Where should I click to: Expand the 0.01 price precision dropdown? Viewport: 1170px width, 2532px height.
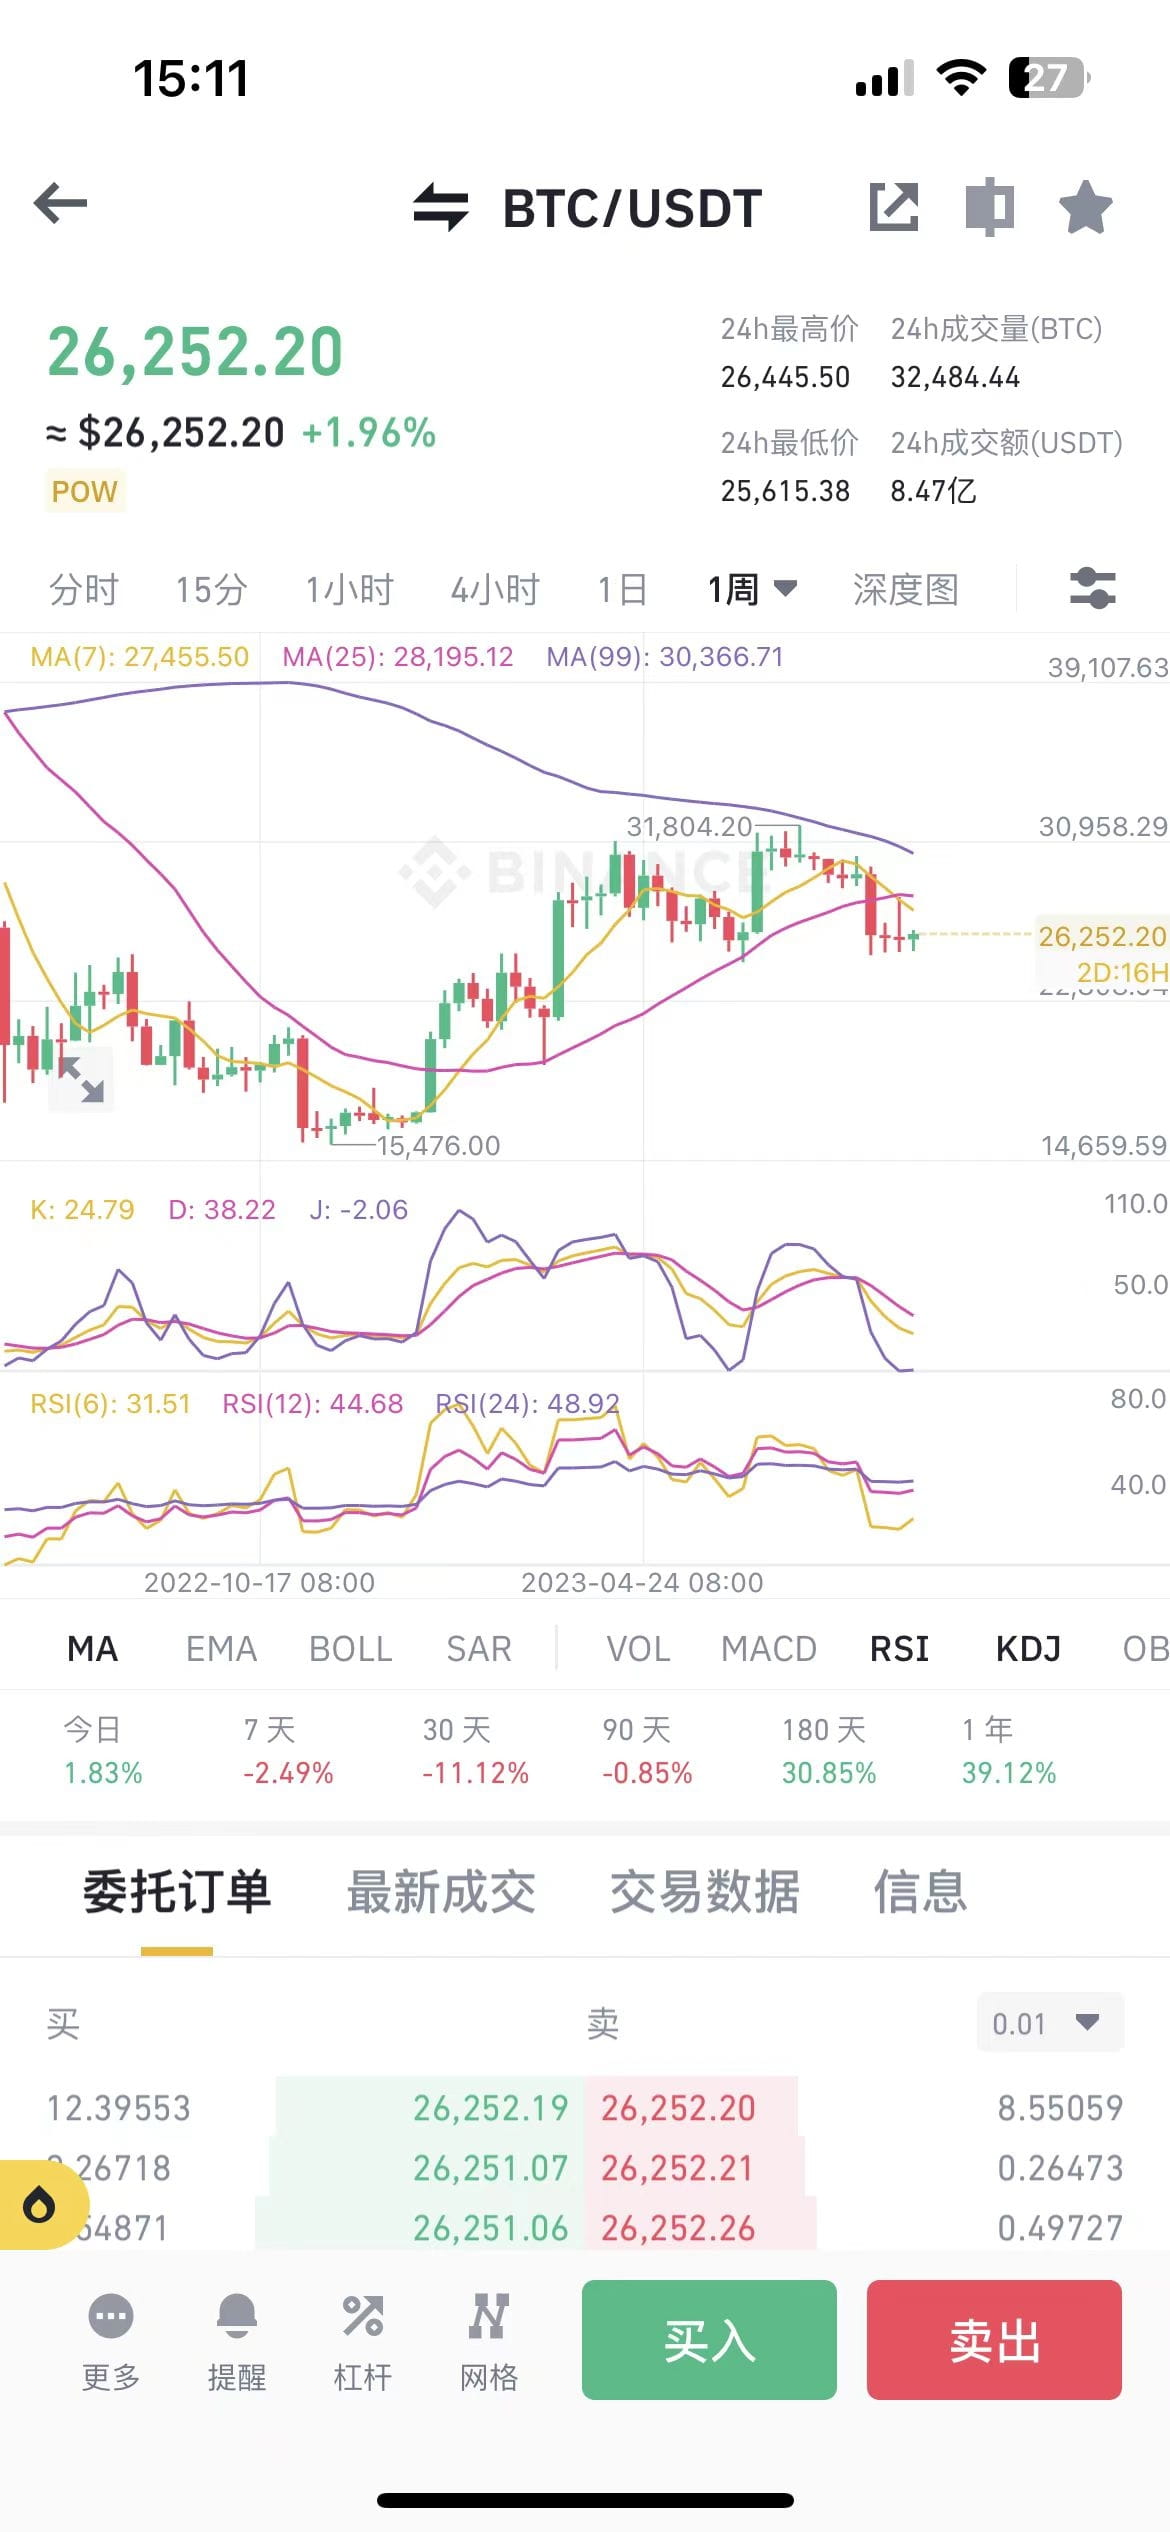[1050, 2023]
